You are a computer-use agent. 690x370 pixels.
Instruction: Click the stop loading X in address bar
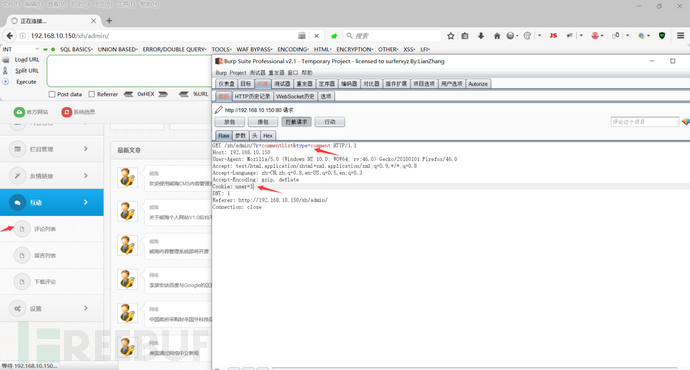point(316,36)
